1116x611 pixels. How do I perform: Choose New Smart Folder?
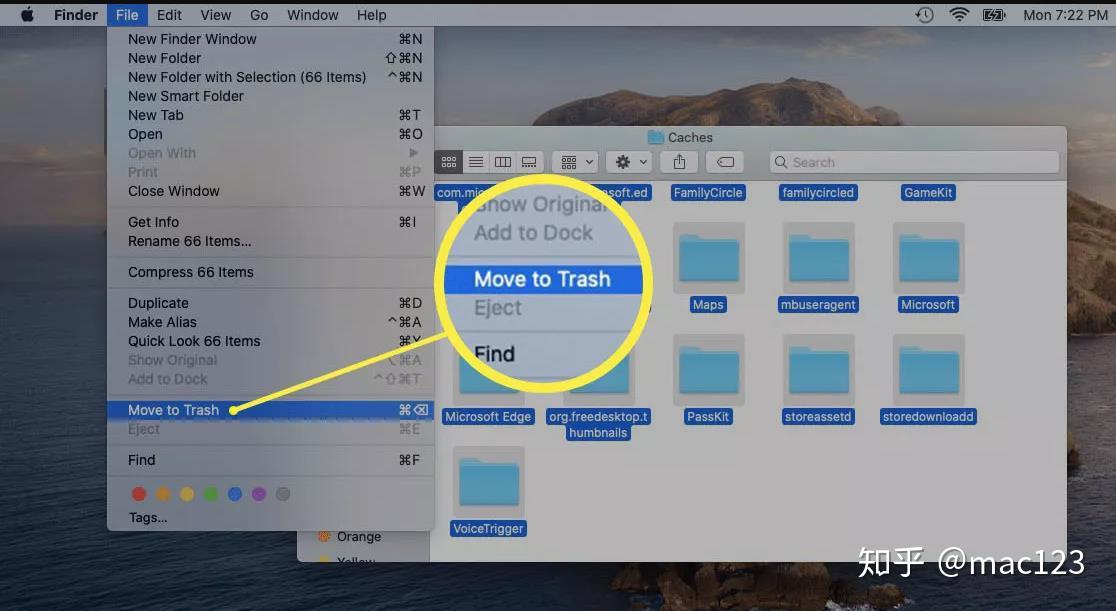coord(270,96)
